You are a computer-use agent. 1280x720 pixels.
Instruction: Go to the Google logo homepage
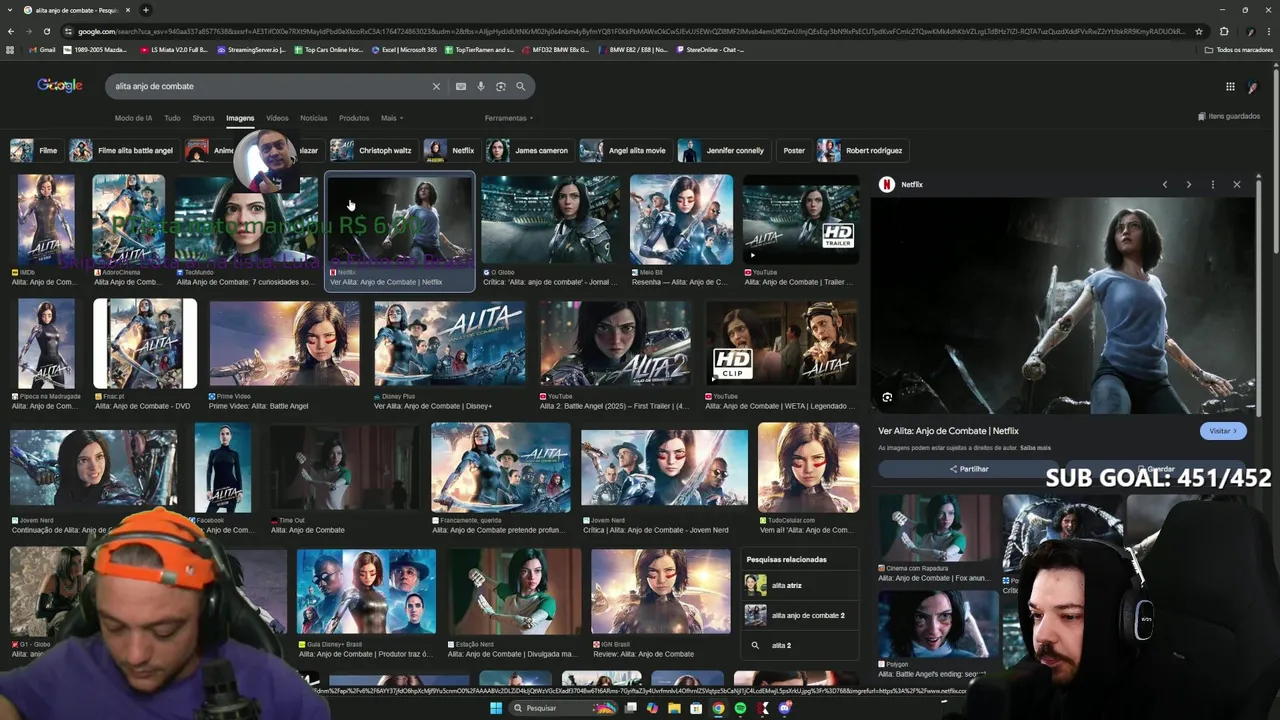[x=60, y=86]
